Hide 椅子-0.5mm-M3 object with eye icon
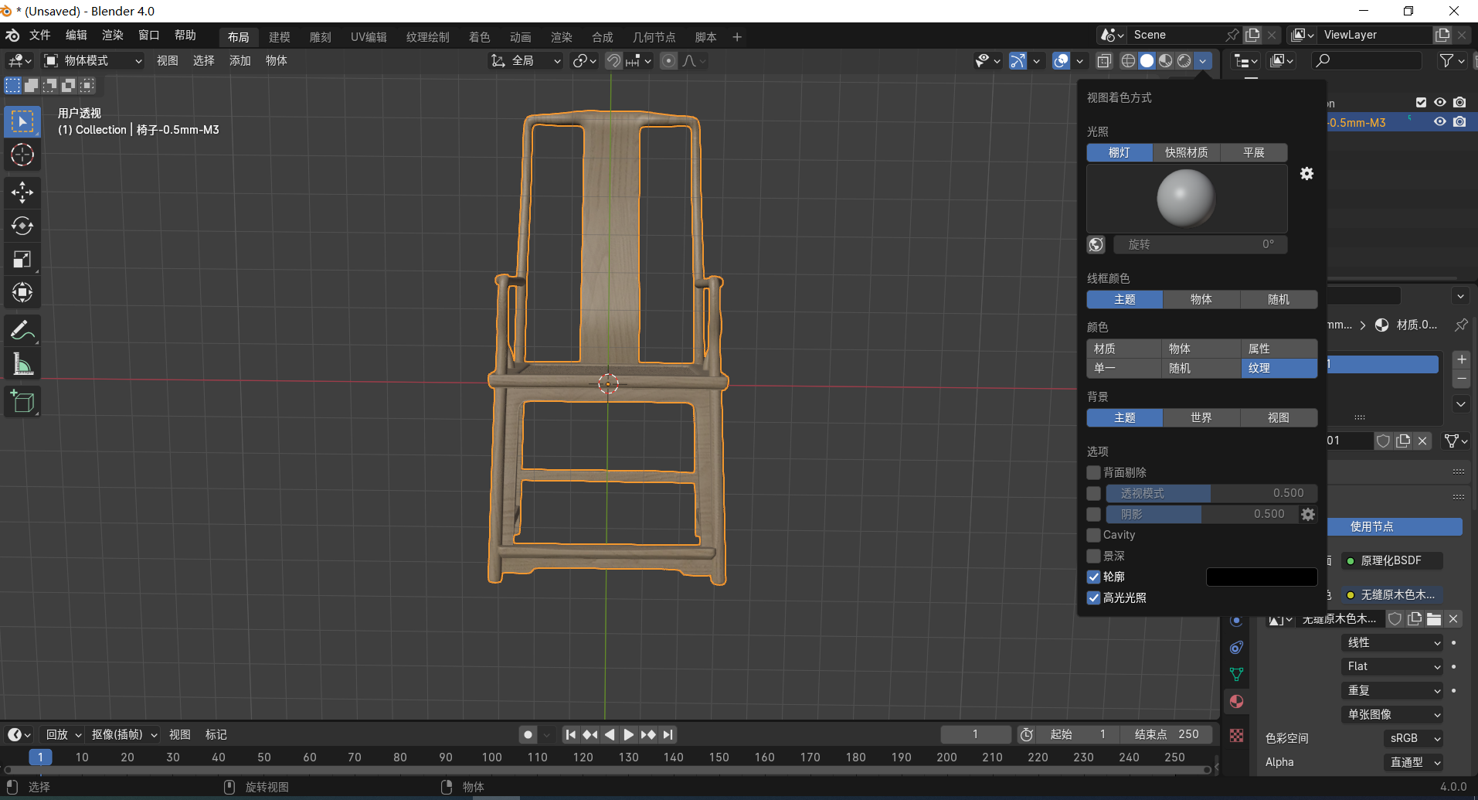The image size is (1478, 800). tap(1440, 122)
